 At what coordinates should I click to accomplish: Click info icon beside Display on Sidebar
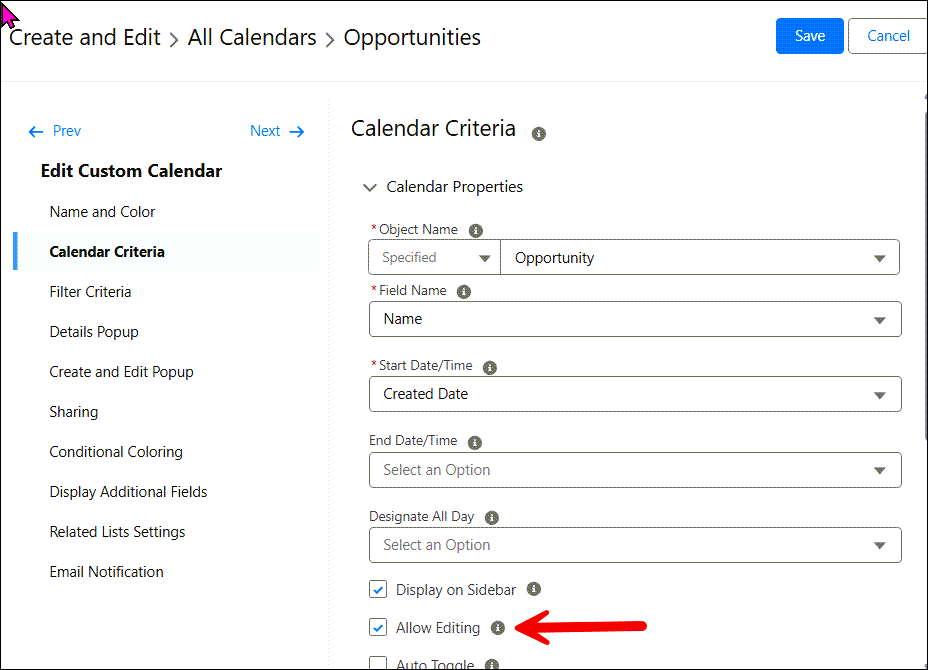click(534, 590)
